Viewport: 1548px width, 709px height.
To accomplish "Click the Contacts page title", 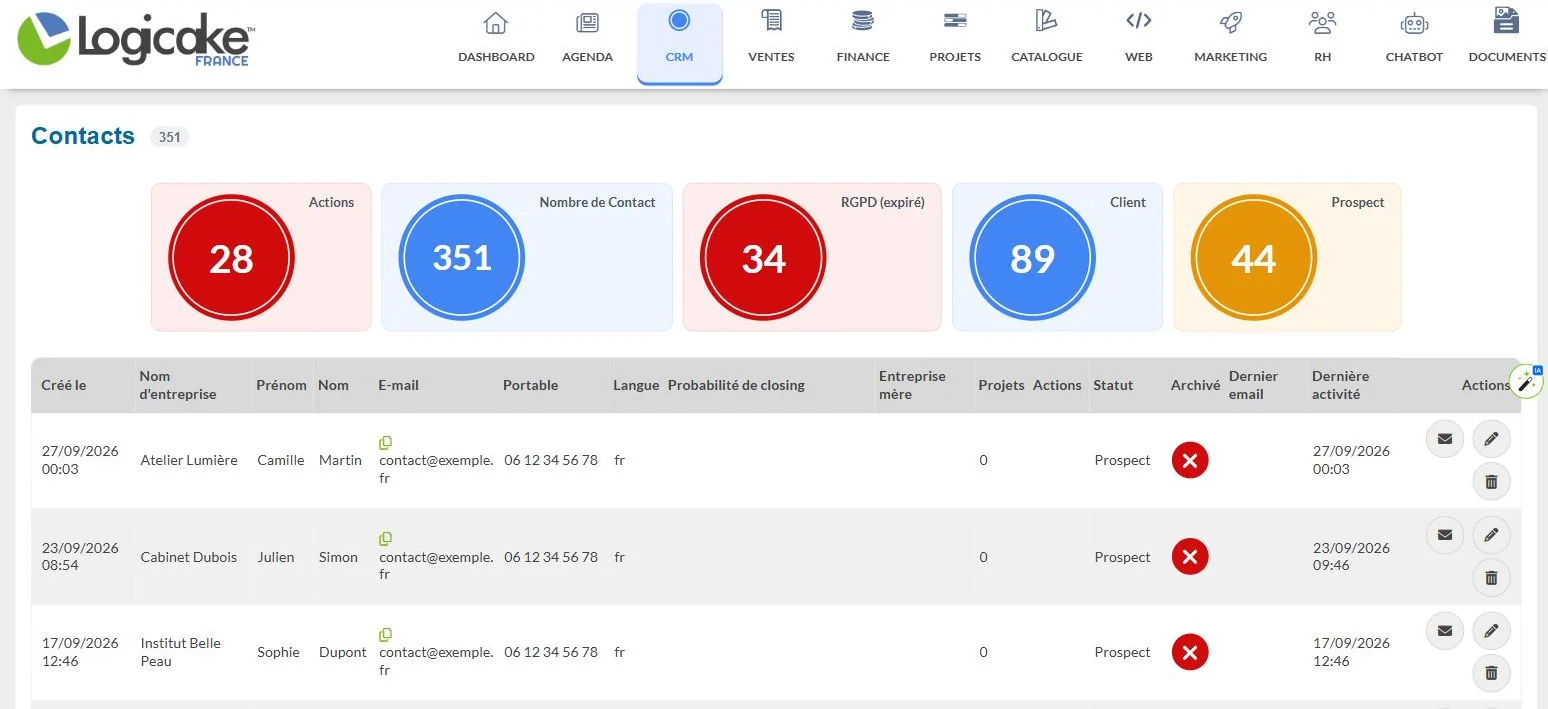I will pos(83,136).
